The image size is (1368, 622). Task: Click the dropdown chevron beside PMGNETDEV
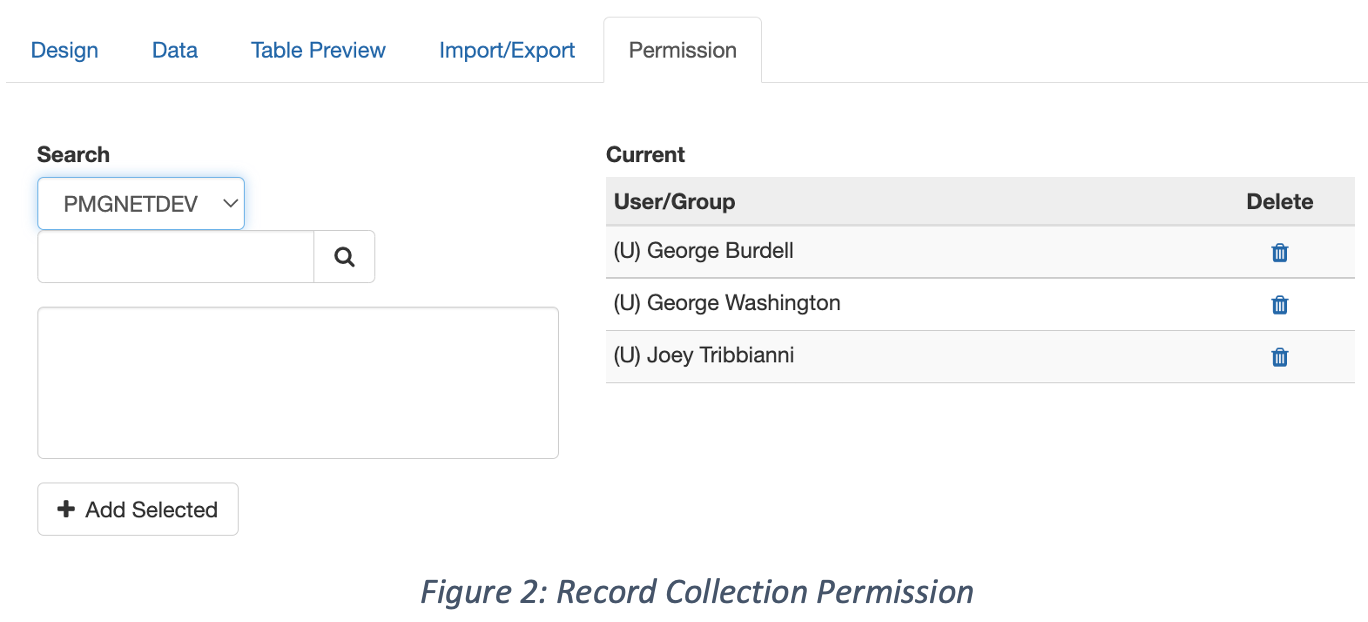229,204
